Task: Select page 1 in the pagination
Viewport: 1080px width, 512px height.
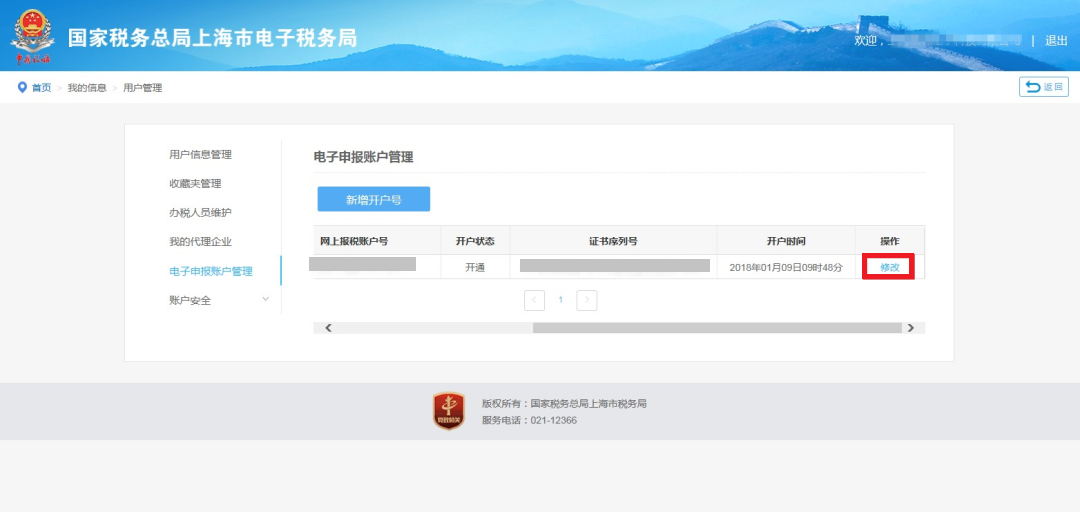Action: (x=561, y=300)
